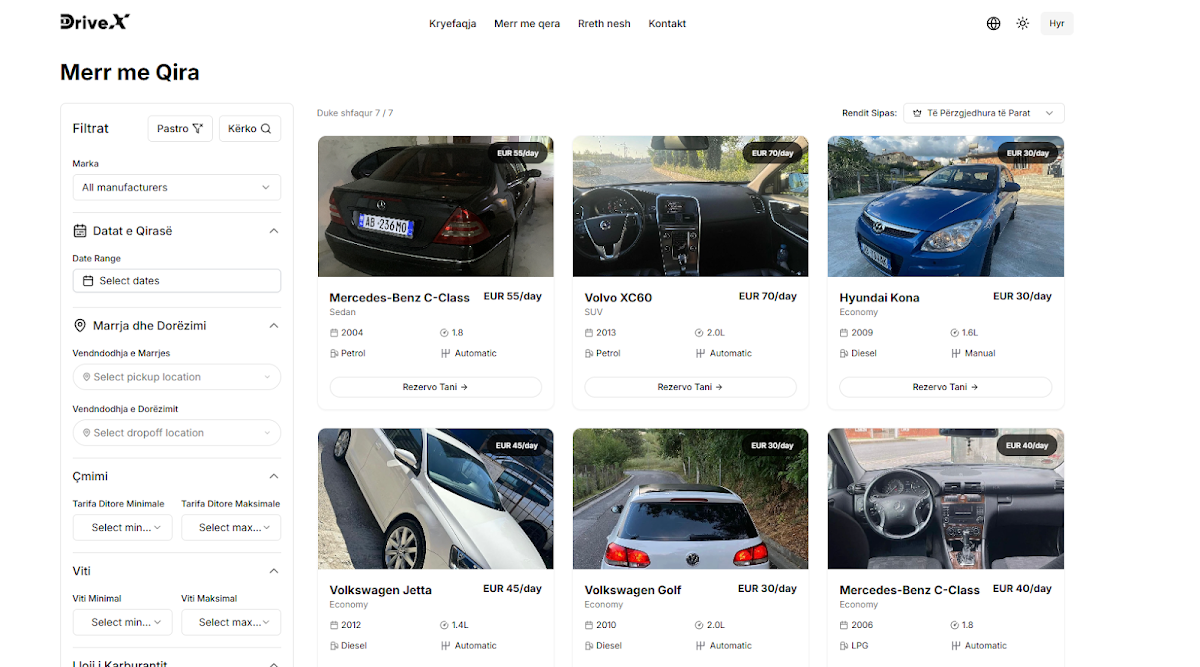
Task: Toggle the sun theme icon
Action: 1022,23
